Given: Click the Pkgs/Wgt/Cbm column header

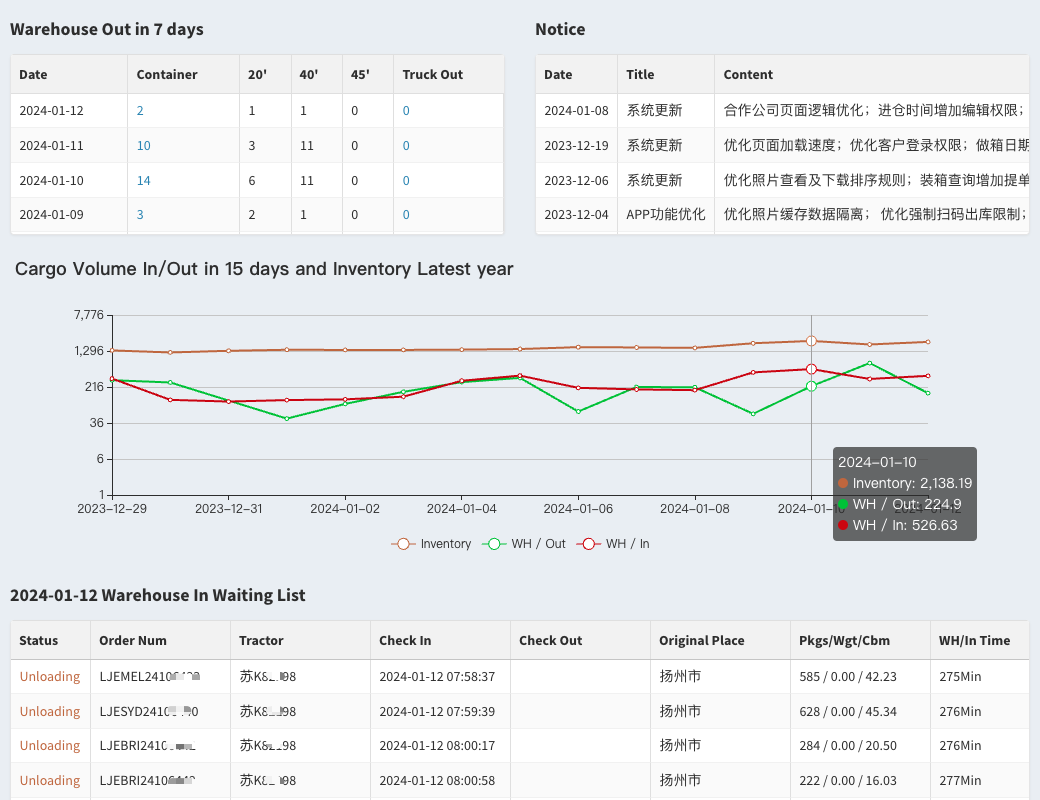Looking at the screenshot, I should pos(844,640).
